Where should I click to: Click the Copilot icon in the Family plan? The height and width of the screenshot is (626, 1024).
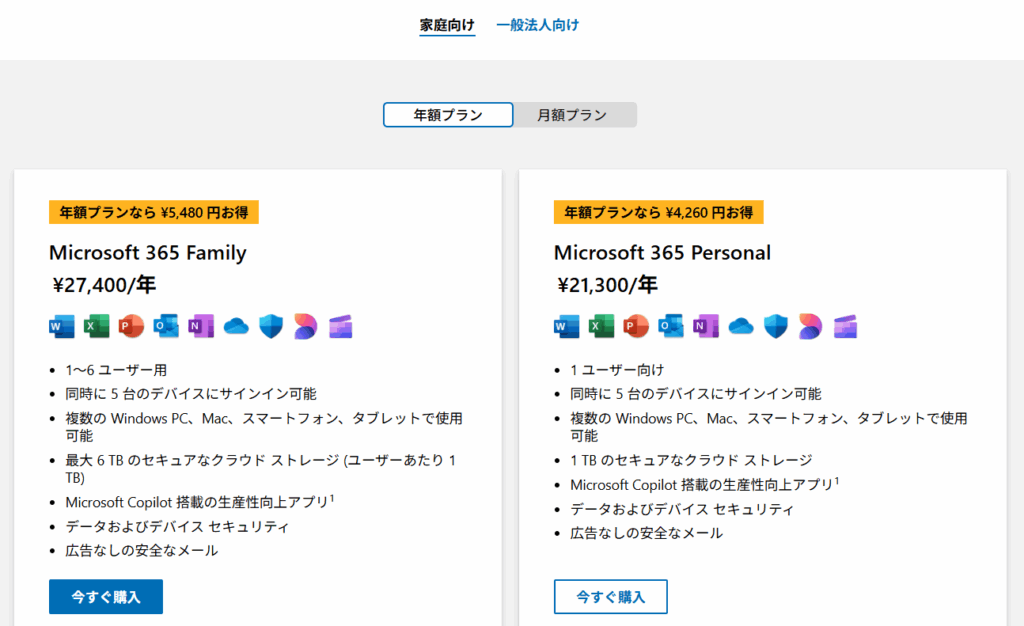(306, 326)
